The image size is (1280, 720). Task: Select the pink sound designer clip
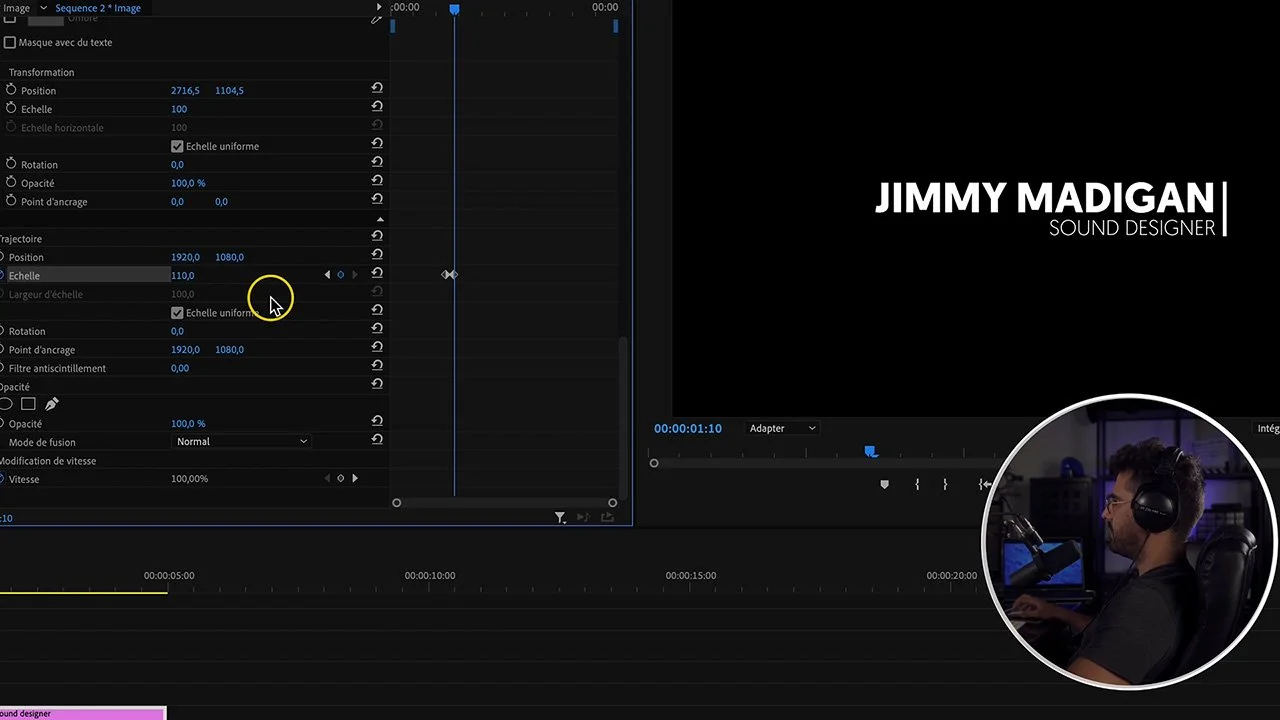82,713
